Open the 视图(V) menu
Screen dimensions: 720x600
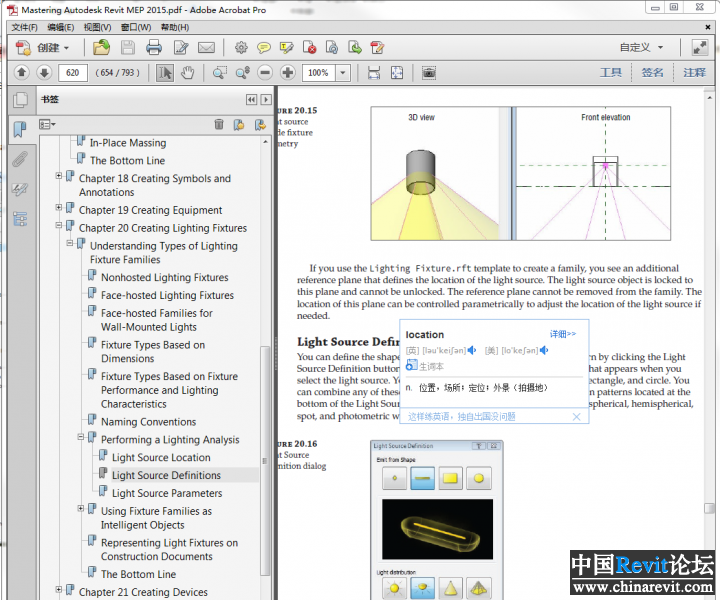[97, 28]
